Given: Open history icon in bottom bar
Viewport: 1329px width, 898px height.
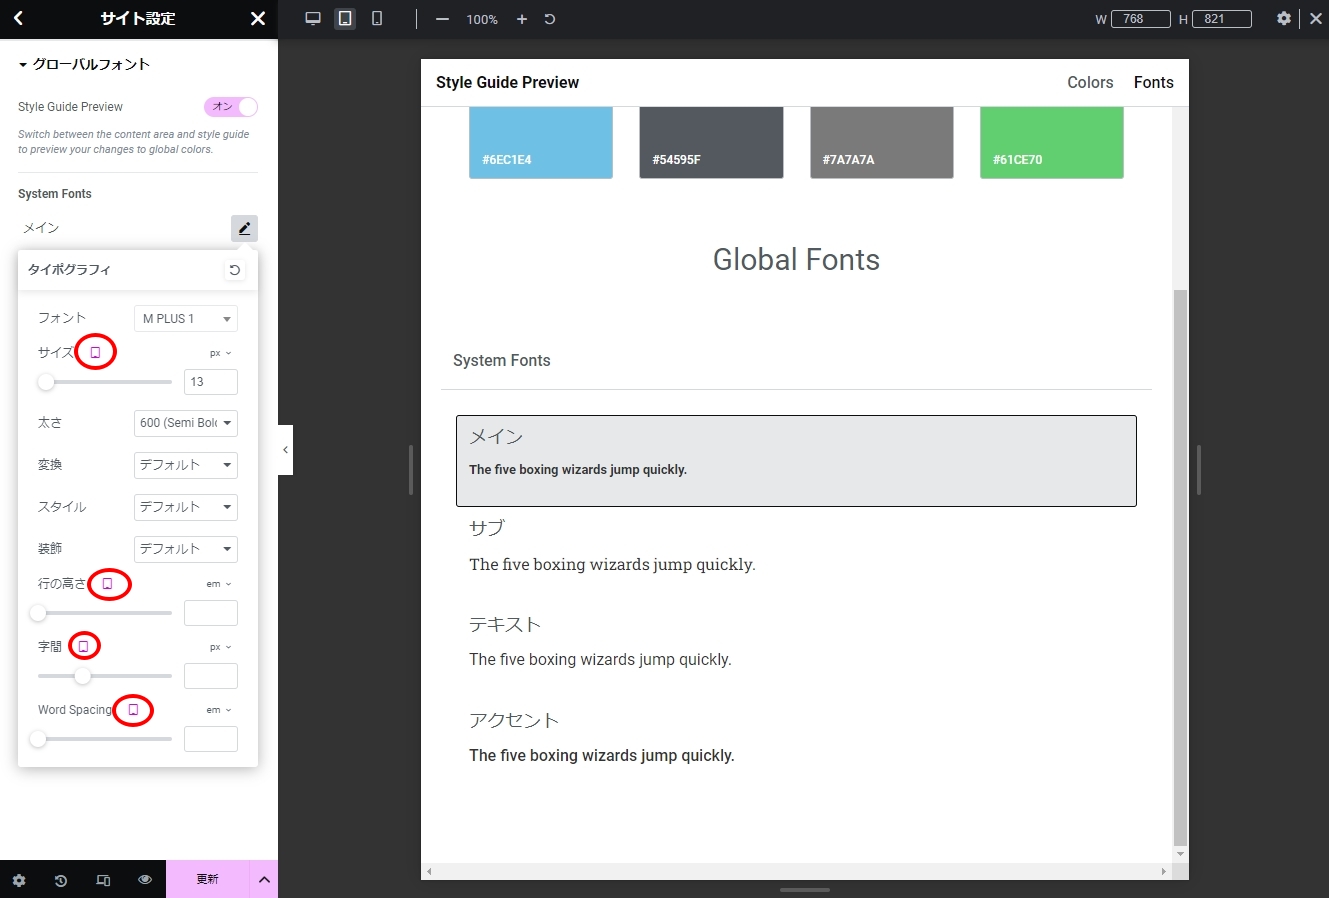Looking at the screenshot, I should click(61, 880).
